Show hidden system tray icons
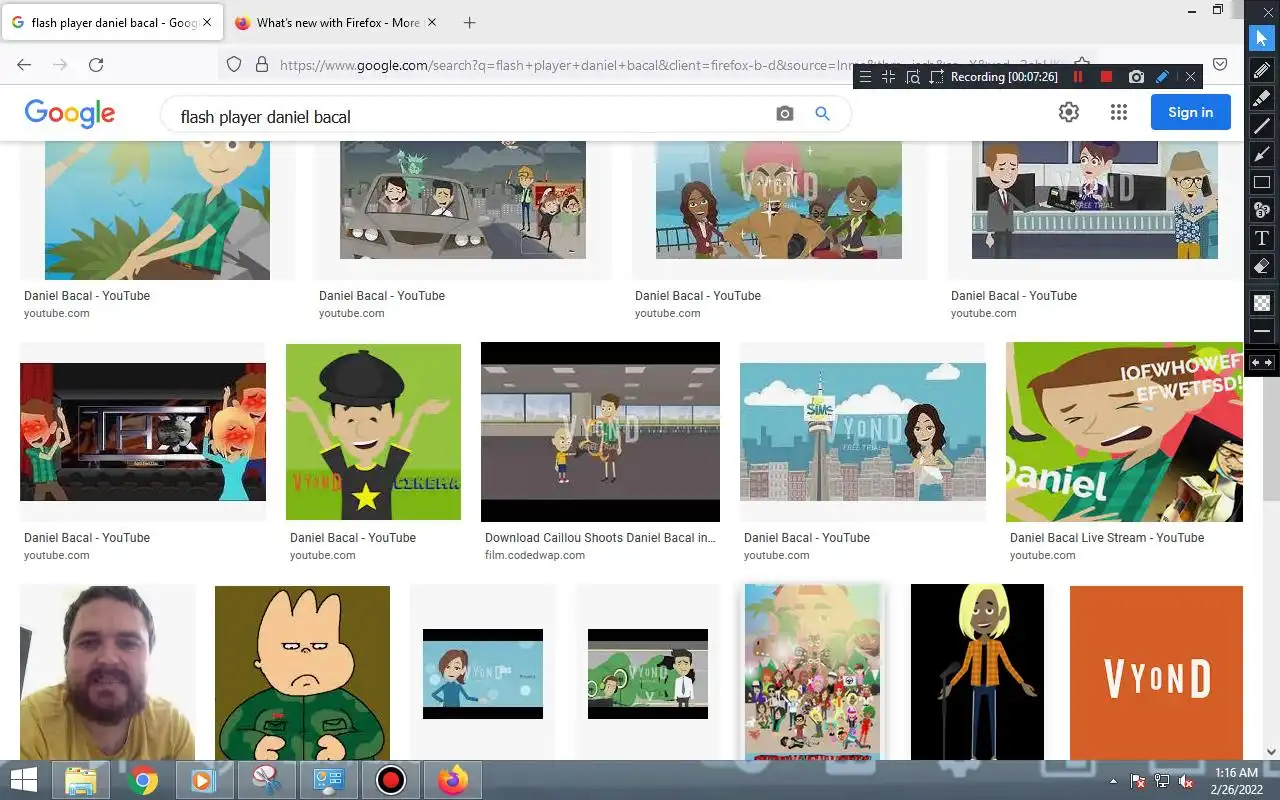Viewport: 1280px width, 800px height. pyautogui.click(x=1114, y=781)
